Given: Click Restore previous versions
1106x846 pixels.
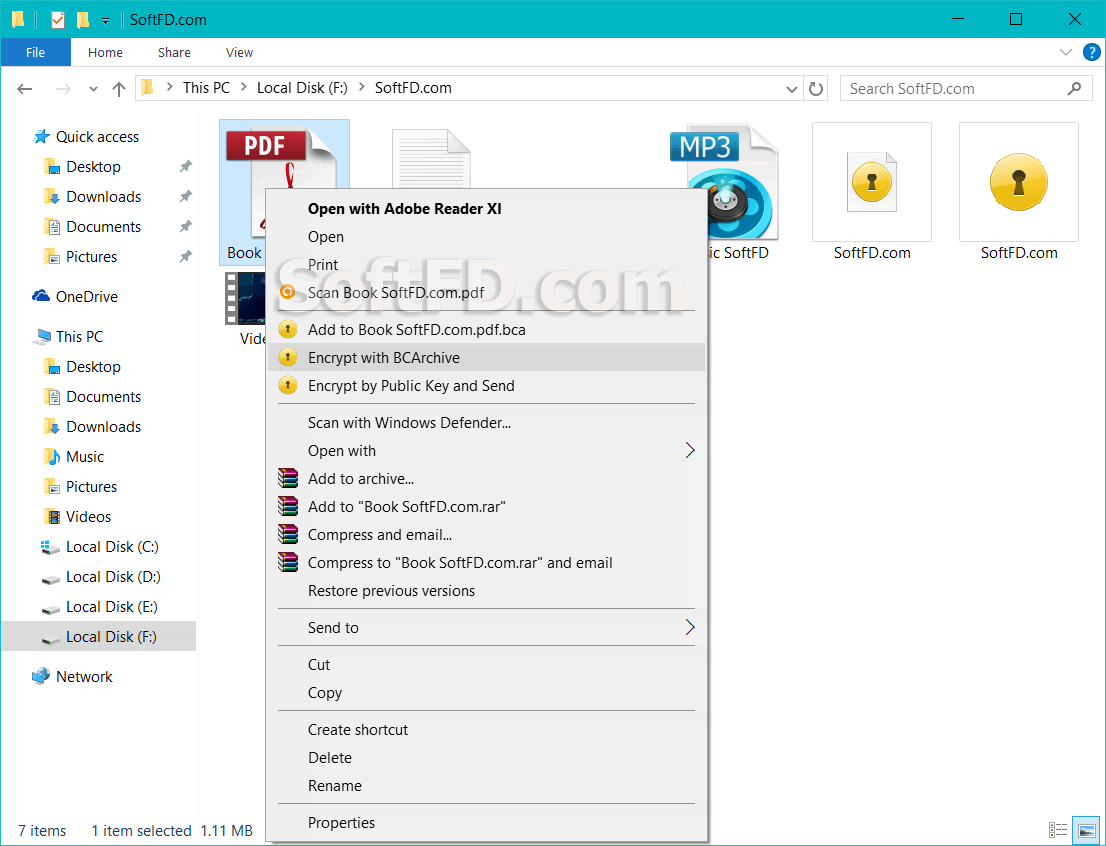Looking at the screenshot, I should (486, 591).
